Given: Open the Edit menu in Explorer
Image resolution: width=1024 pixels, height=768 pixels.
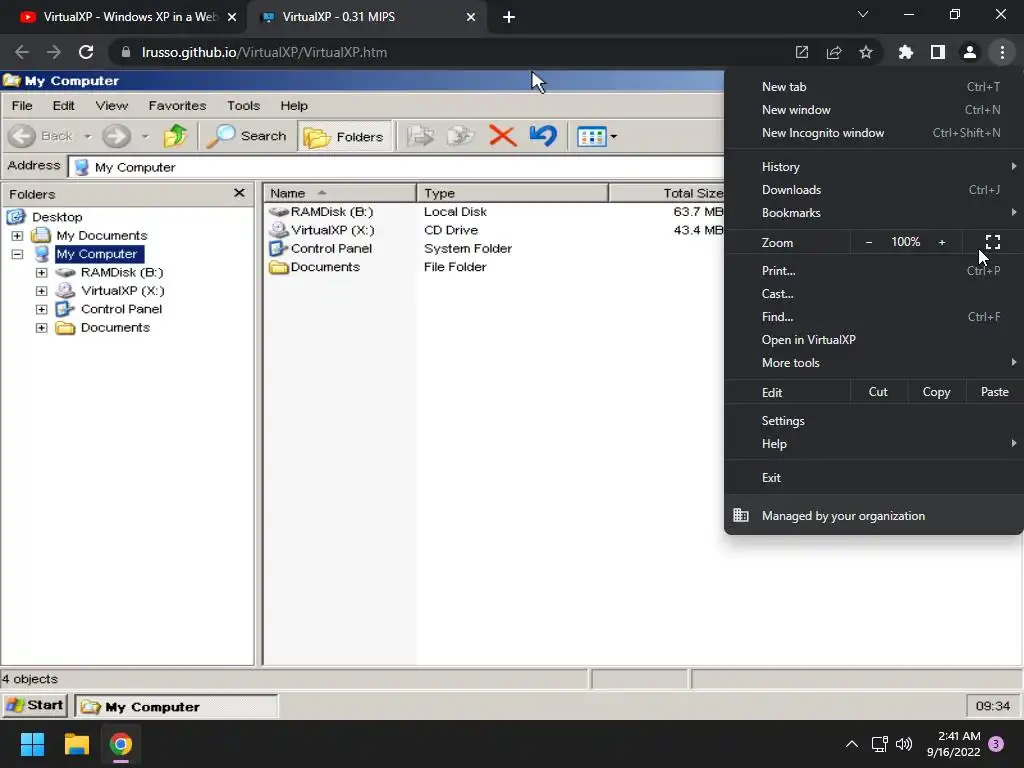Looking at the screenshot, I should point(63,105).
